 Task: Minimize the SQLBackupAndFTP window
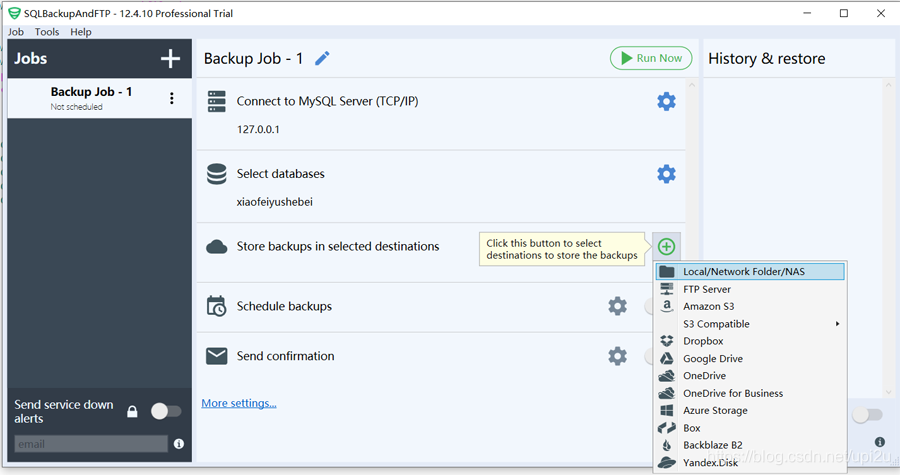pyautogui.click(x=807, y=13)
